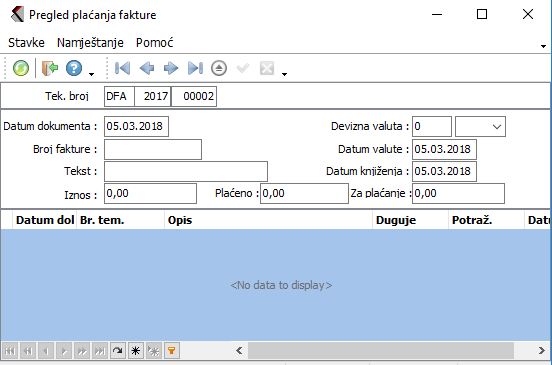
Task: Click the round eject-style edit icon
Action: point(219,68)
